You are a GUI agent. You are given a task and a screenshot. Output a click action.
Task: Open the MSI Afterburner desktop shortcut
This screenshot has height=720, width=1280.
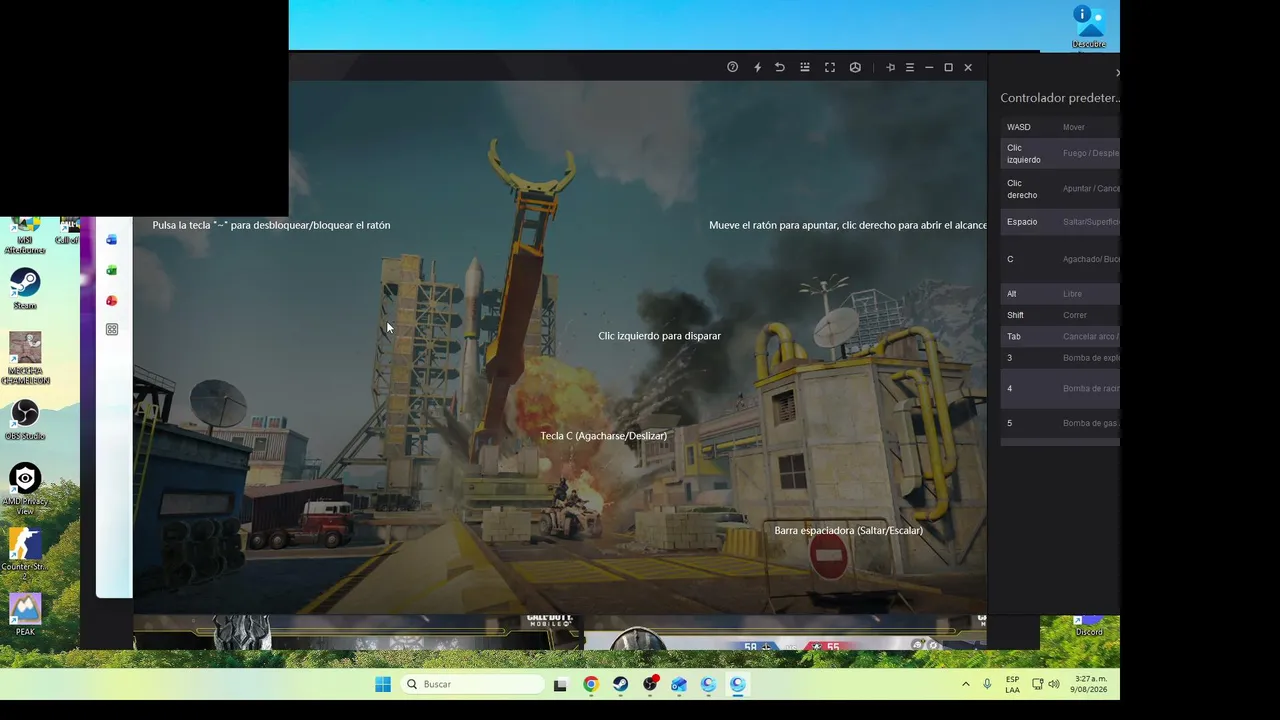pyautogui.click(x=25, y=237)
